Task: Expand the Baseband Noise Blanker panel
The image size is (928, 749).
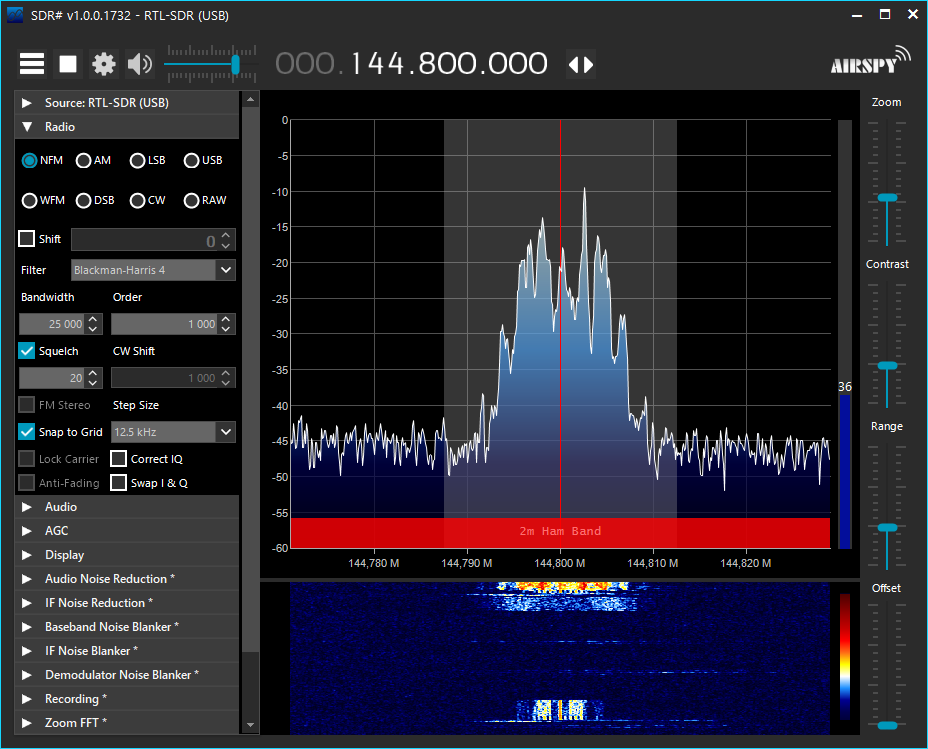Action: click(x=127, y=627)
